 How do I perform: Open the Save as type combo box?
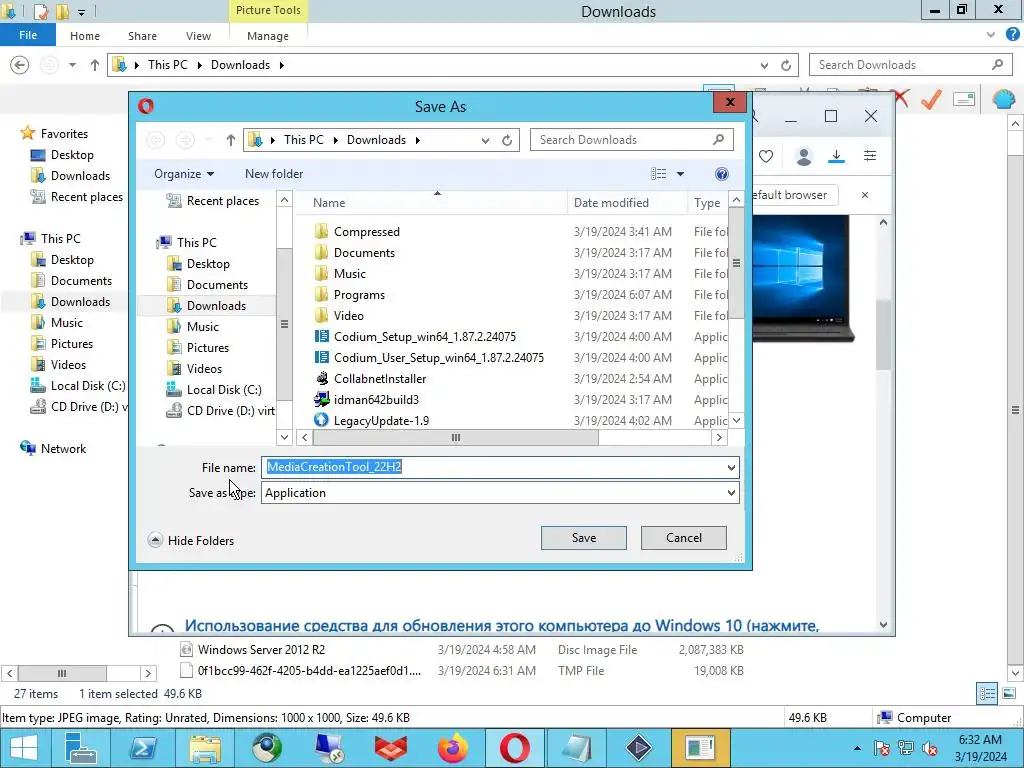point(500,492)
